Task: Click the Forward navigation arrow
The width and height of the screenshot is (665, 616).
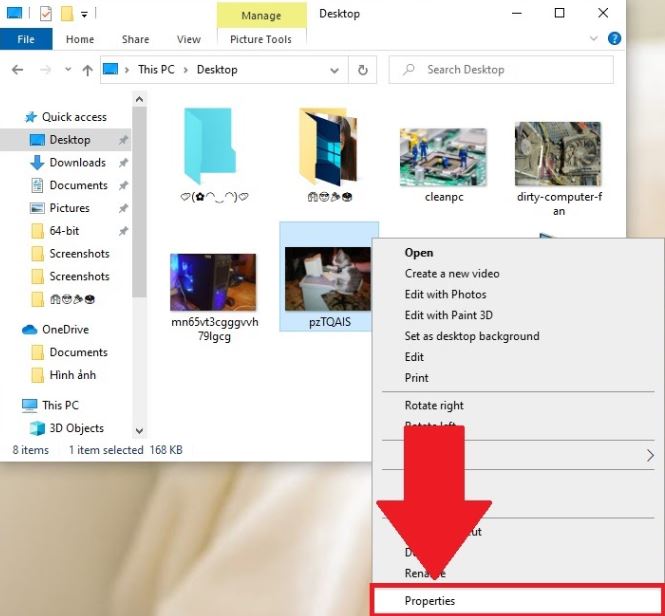Action: pyautogui.click(x=45, y=70)
